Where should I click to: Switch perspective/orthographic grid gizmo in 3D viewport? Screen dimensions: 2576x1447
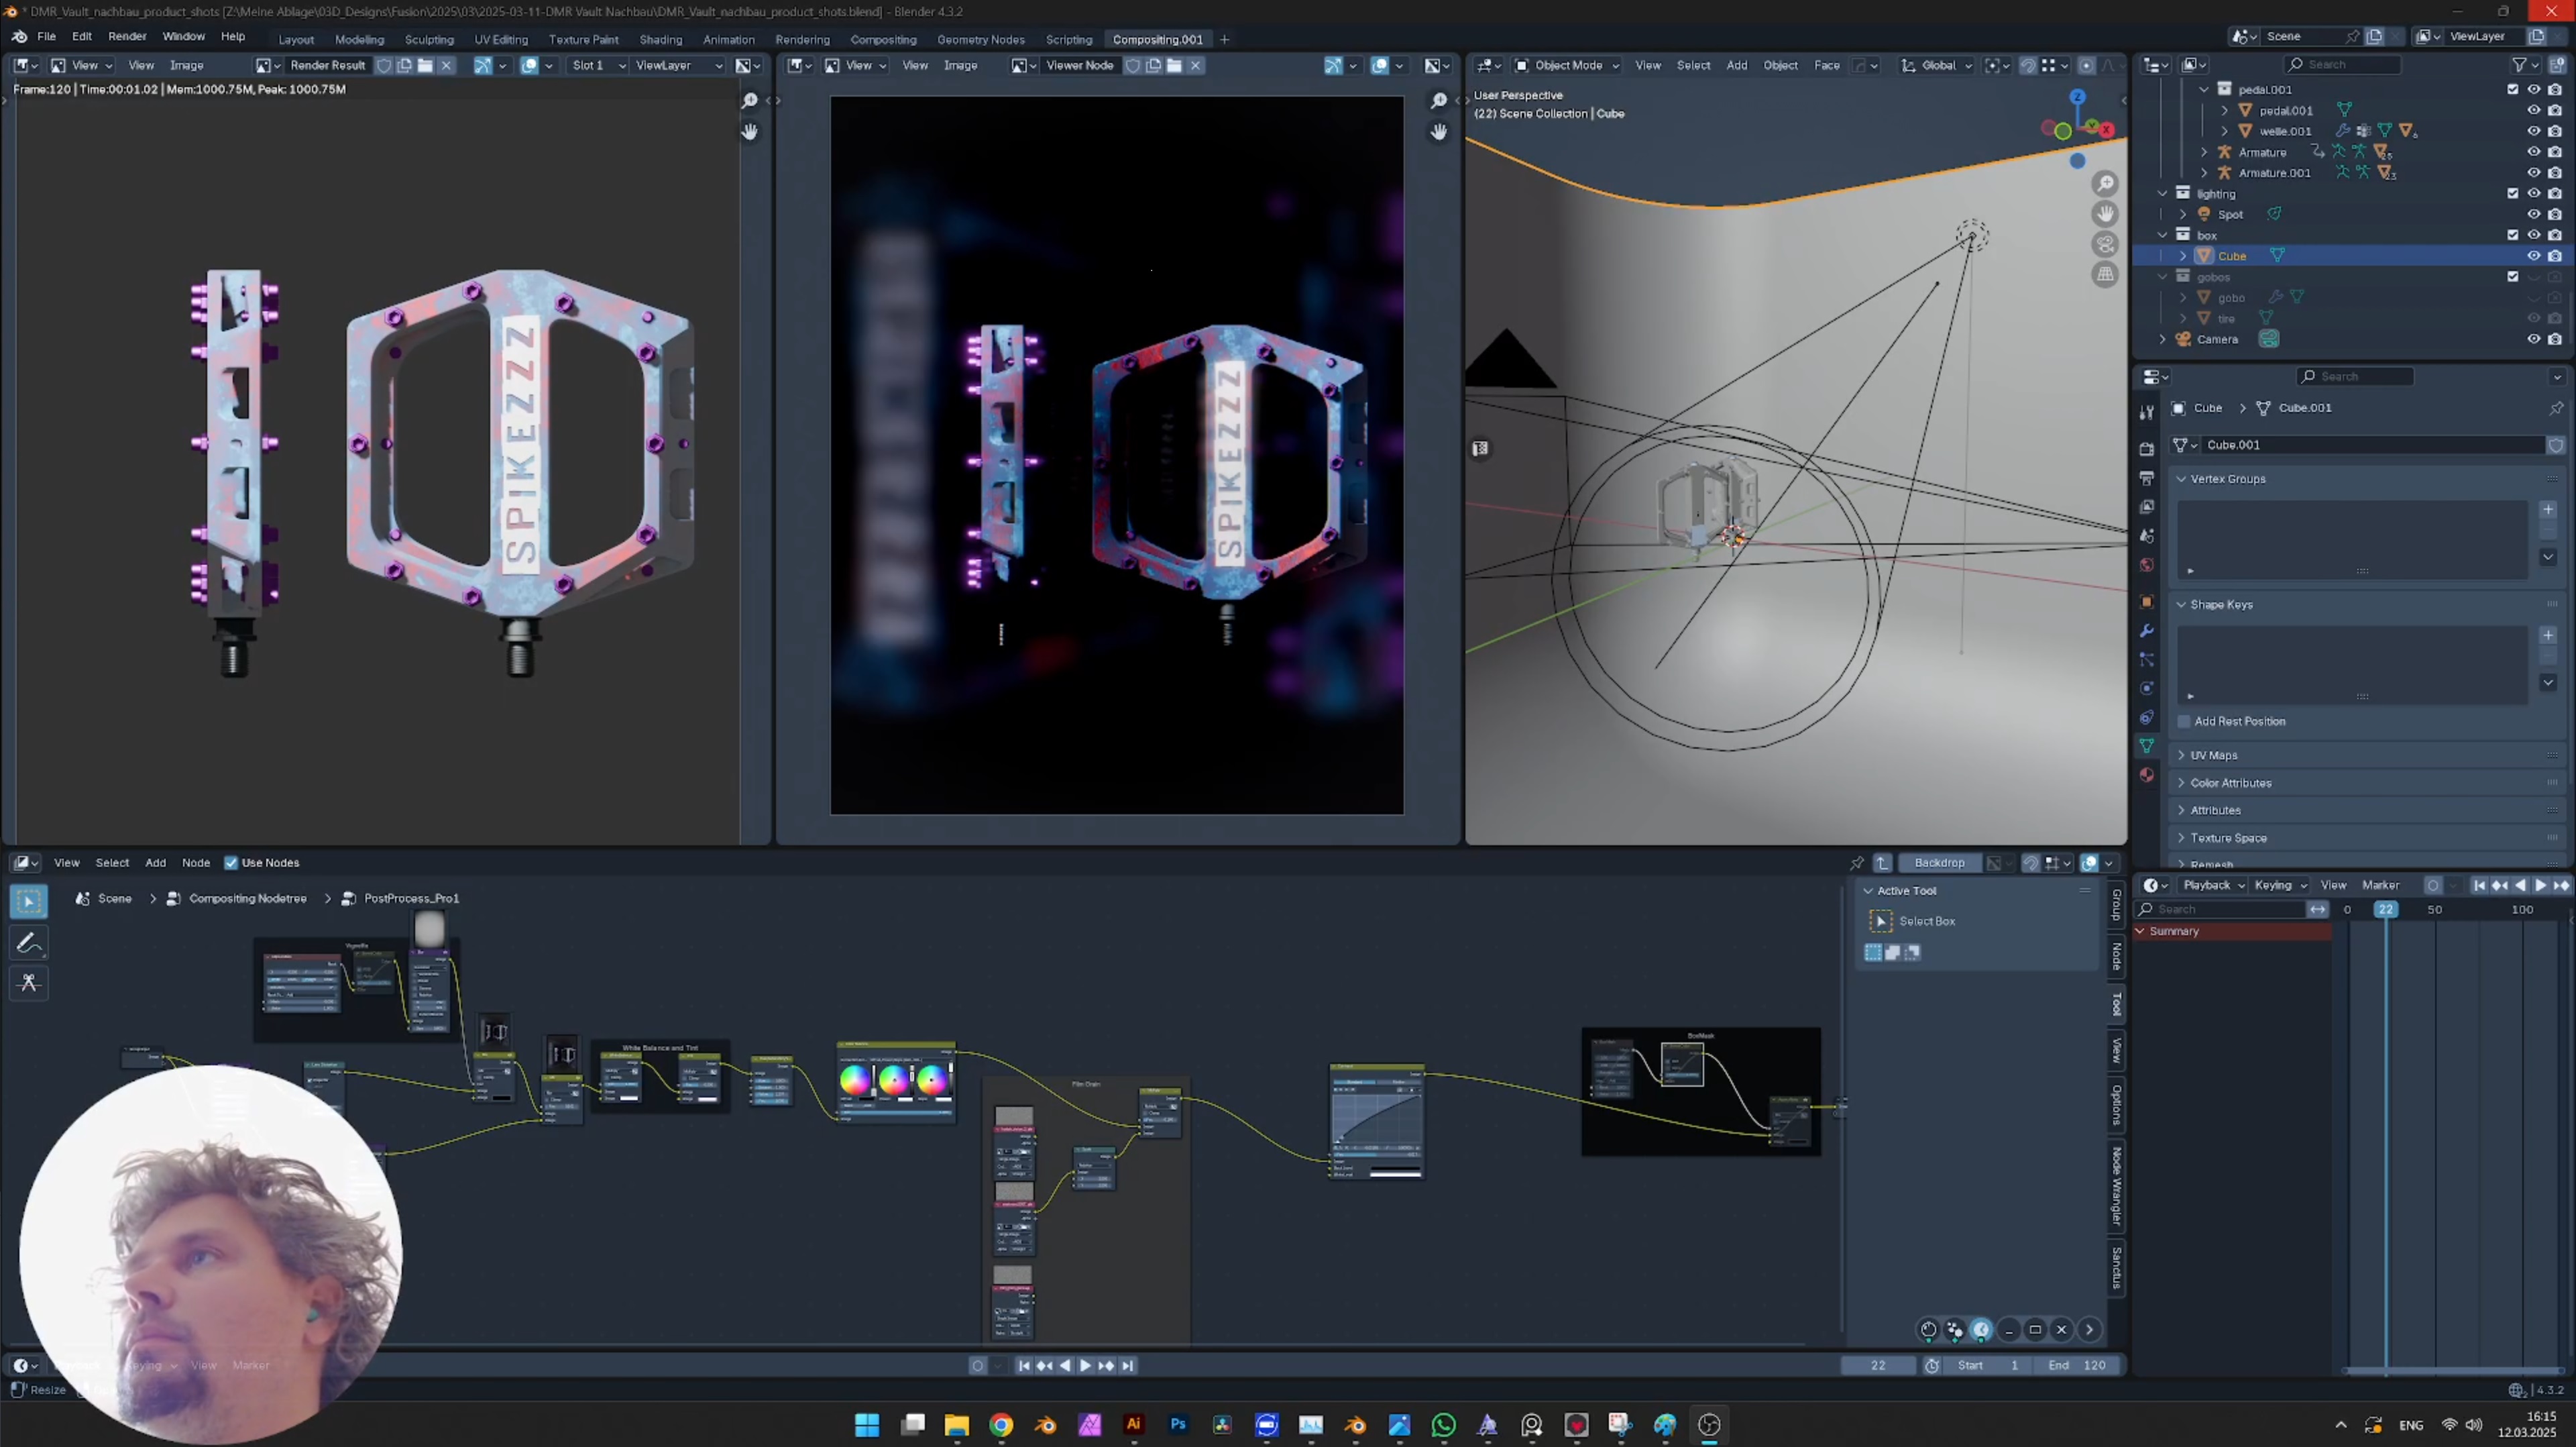(x=2106, y=274)
